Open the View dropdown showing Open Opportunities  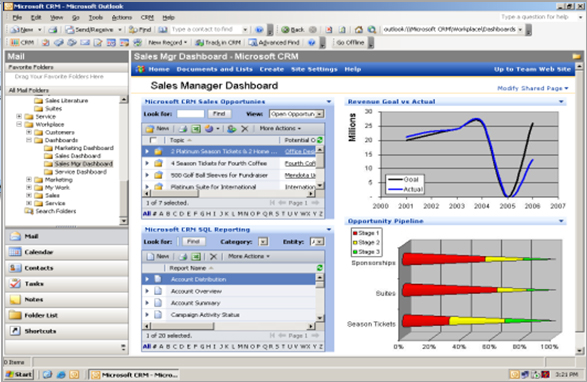pos(296,114)
